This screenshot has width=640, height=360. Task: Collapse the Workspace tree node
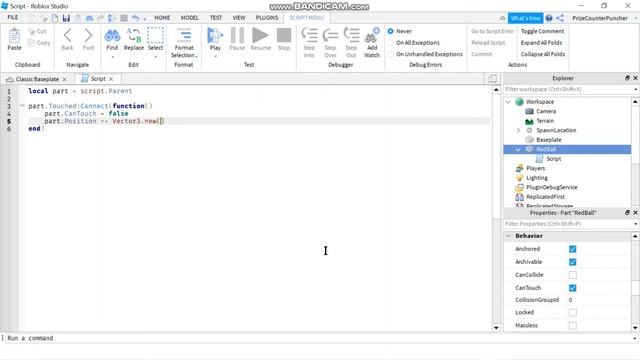tap(508, 102)
